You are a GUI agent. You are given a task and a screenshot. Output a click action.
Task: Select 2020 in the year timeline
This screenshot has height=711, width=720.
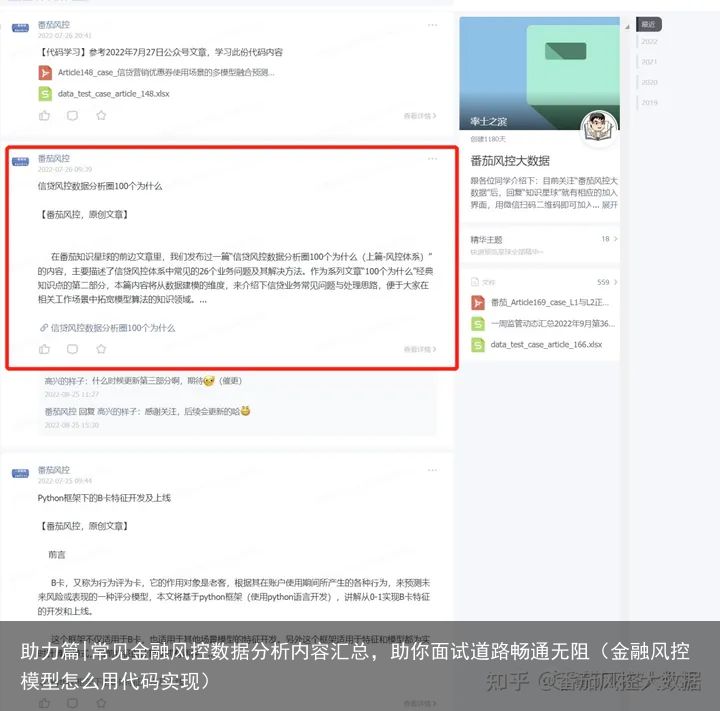[649, 82]
